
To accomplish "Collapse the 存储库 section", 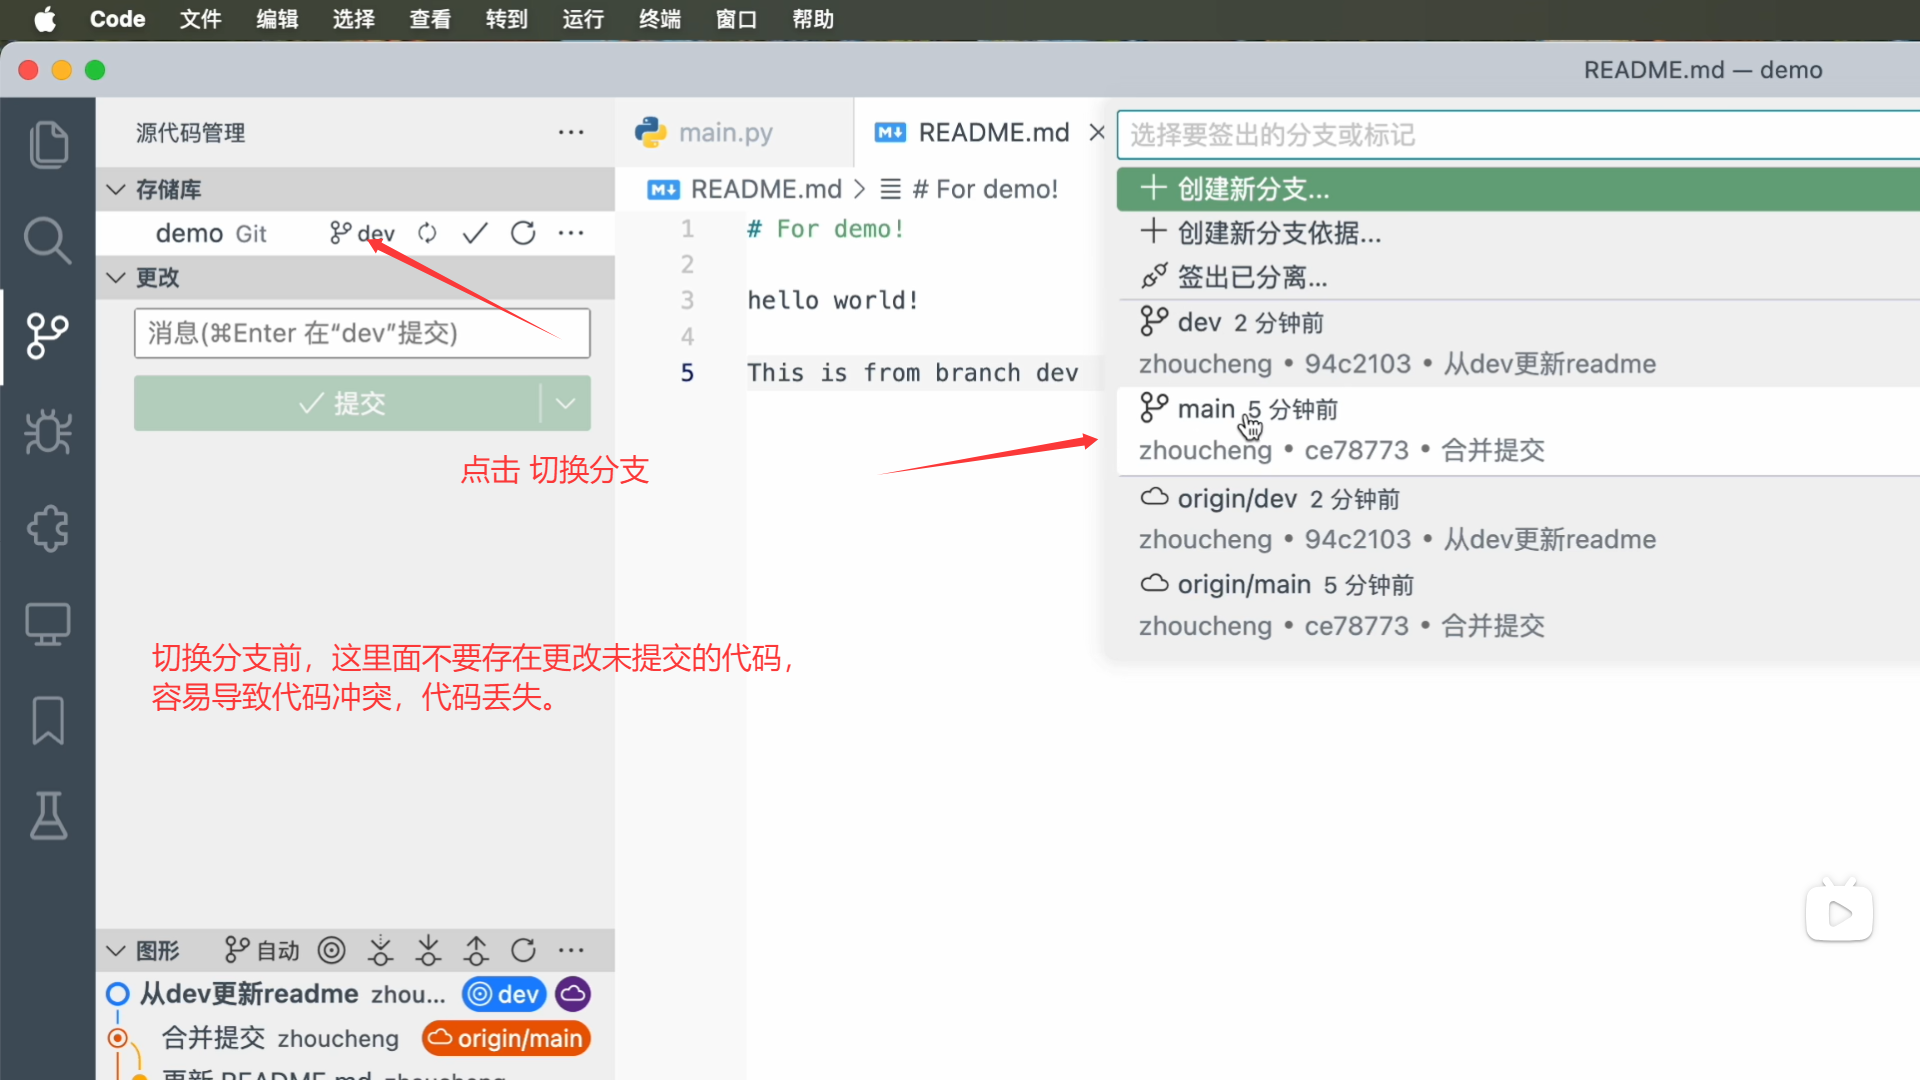I will (116, 189).
